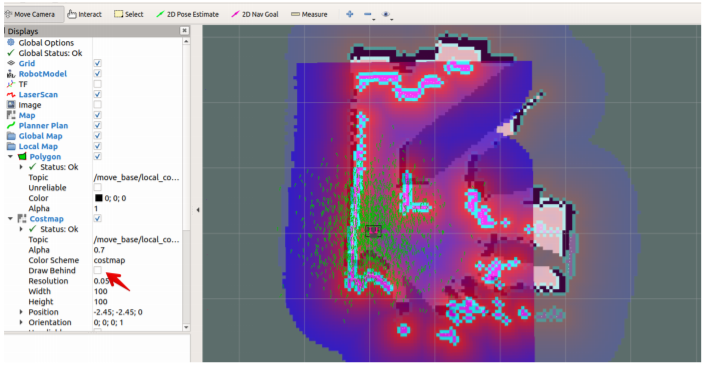
Task: Click the blue focus camera crosshair icon
Action: 349,14
